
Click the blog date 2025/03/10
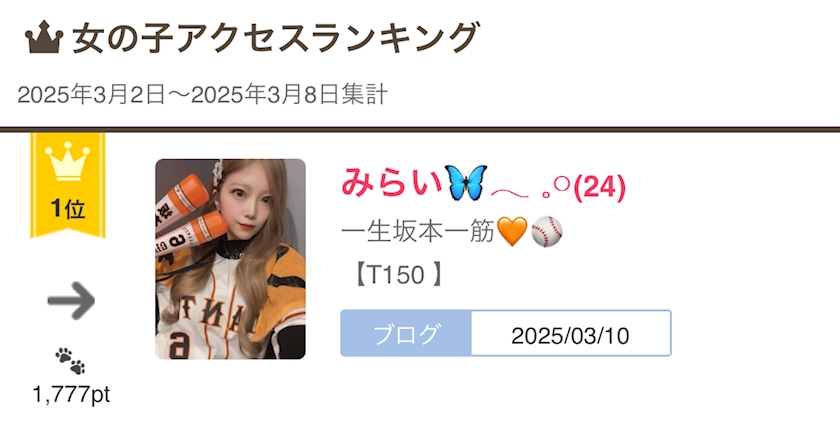[571, 336]
